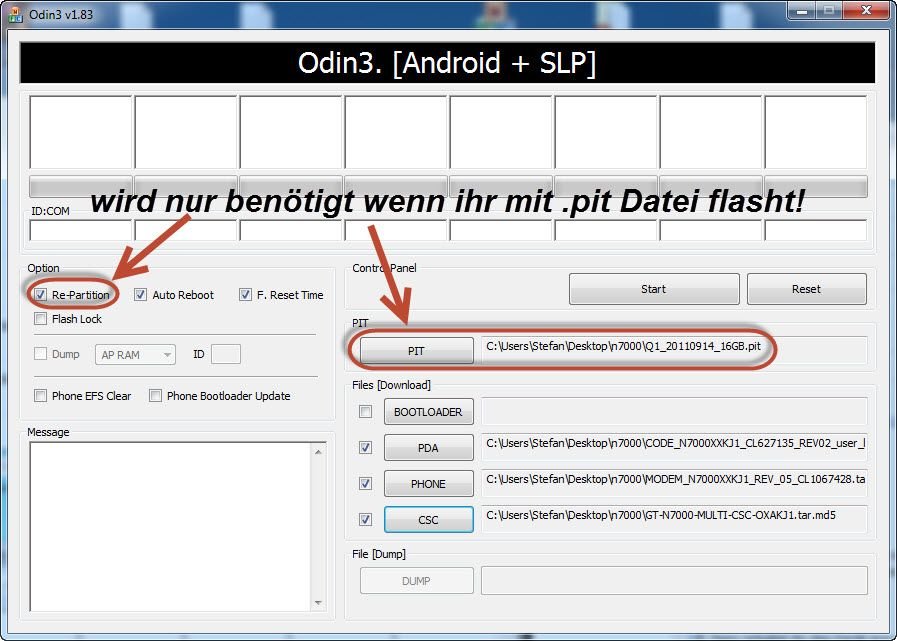Tick the BOOTLOADER file checkbox
The image size is (897, 641).
[x=365, y=411]
